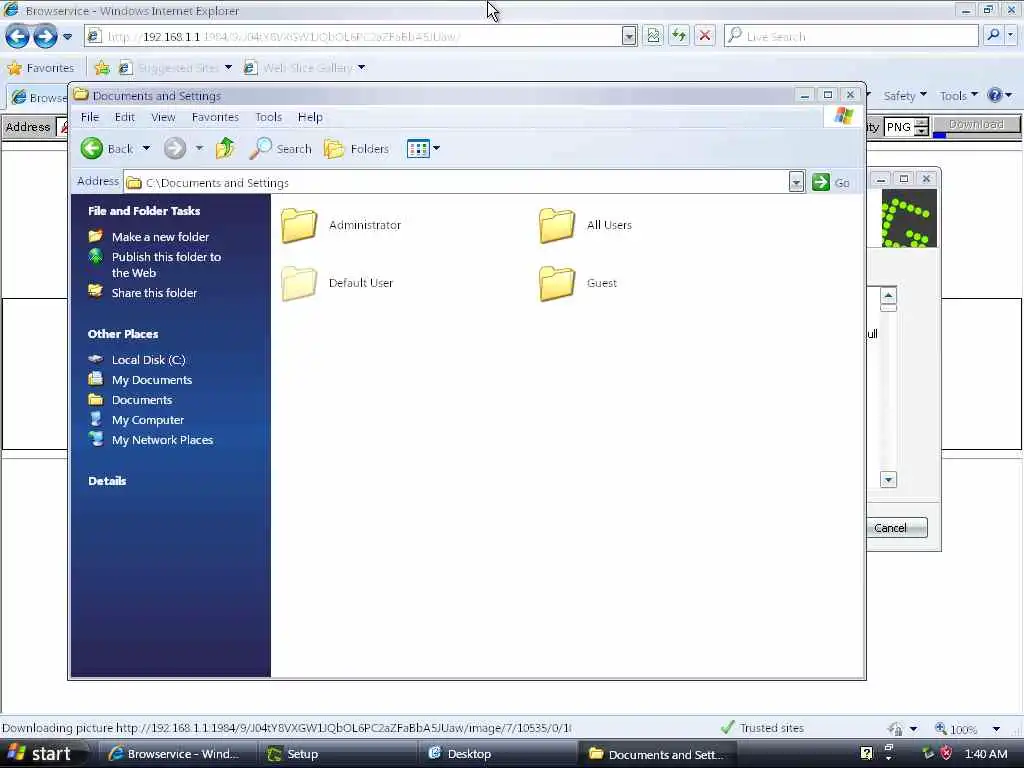The width and height of the screenshot is (1024, 768).
Task: Go to My Network Places
Action: pyautogui.click(x=162, y=440)
